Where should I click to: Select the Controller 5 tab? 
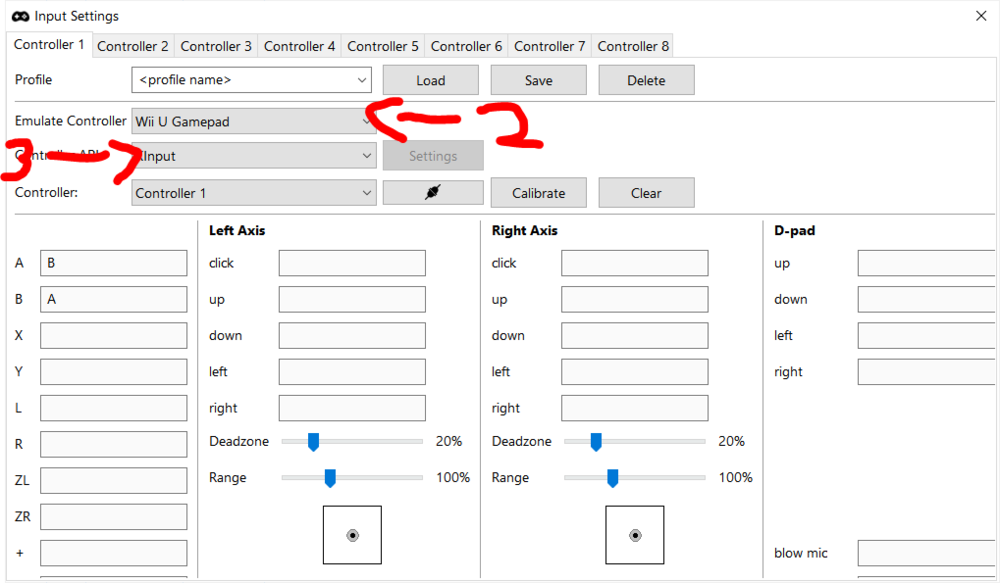383,46
